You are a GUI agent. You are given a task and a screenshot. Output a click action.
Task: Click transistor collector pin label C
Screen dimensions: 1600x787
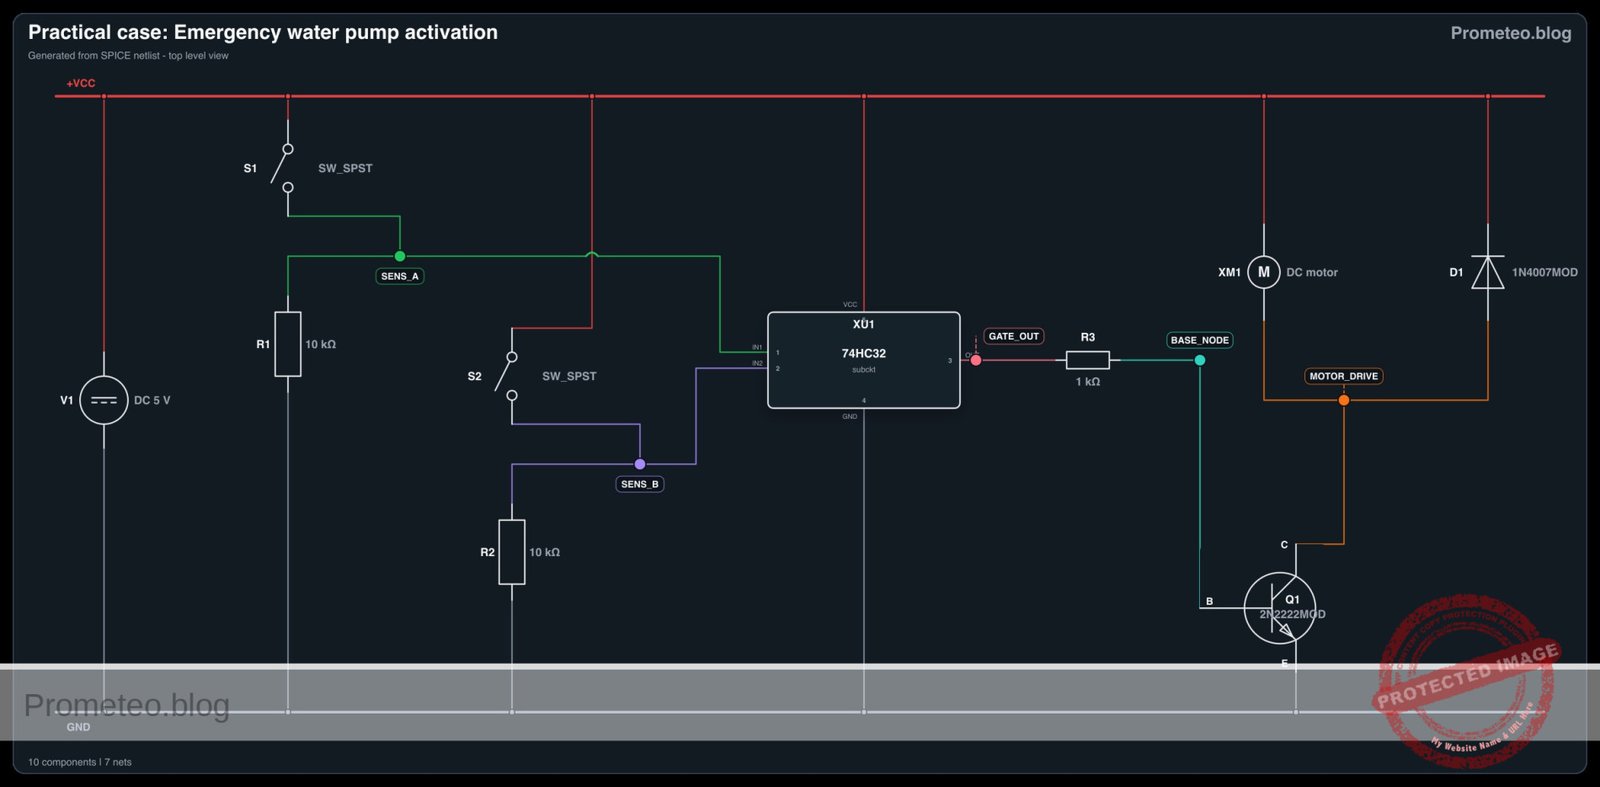pos(1284,545)
